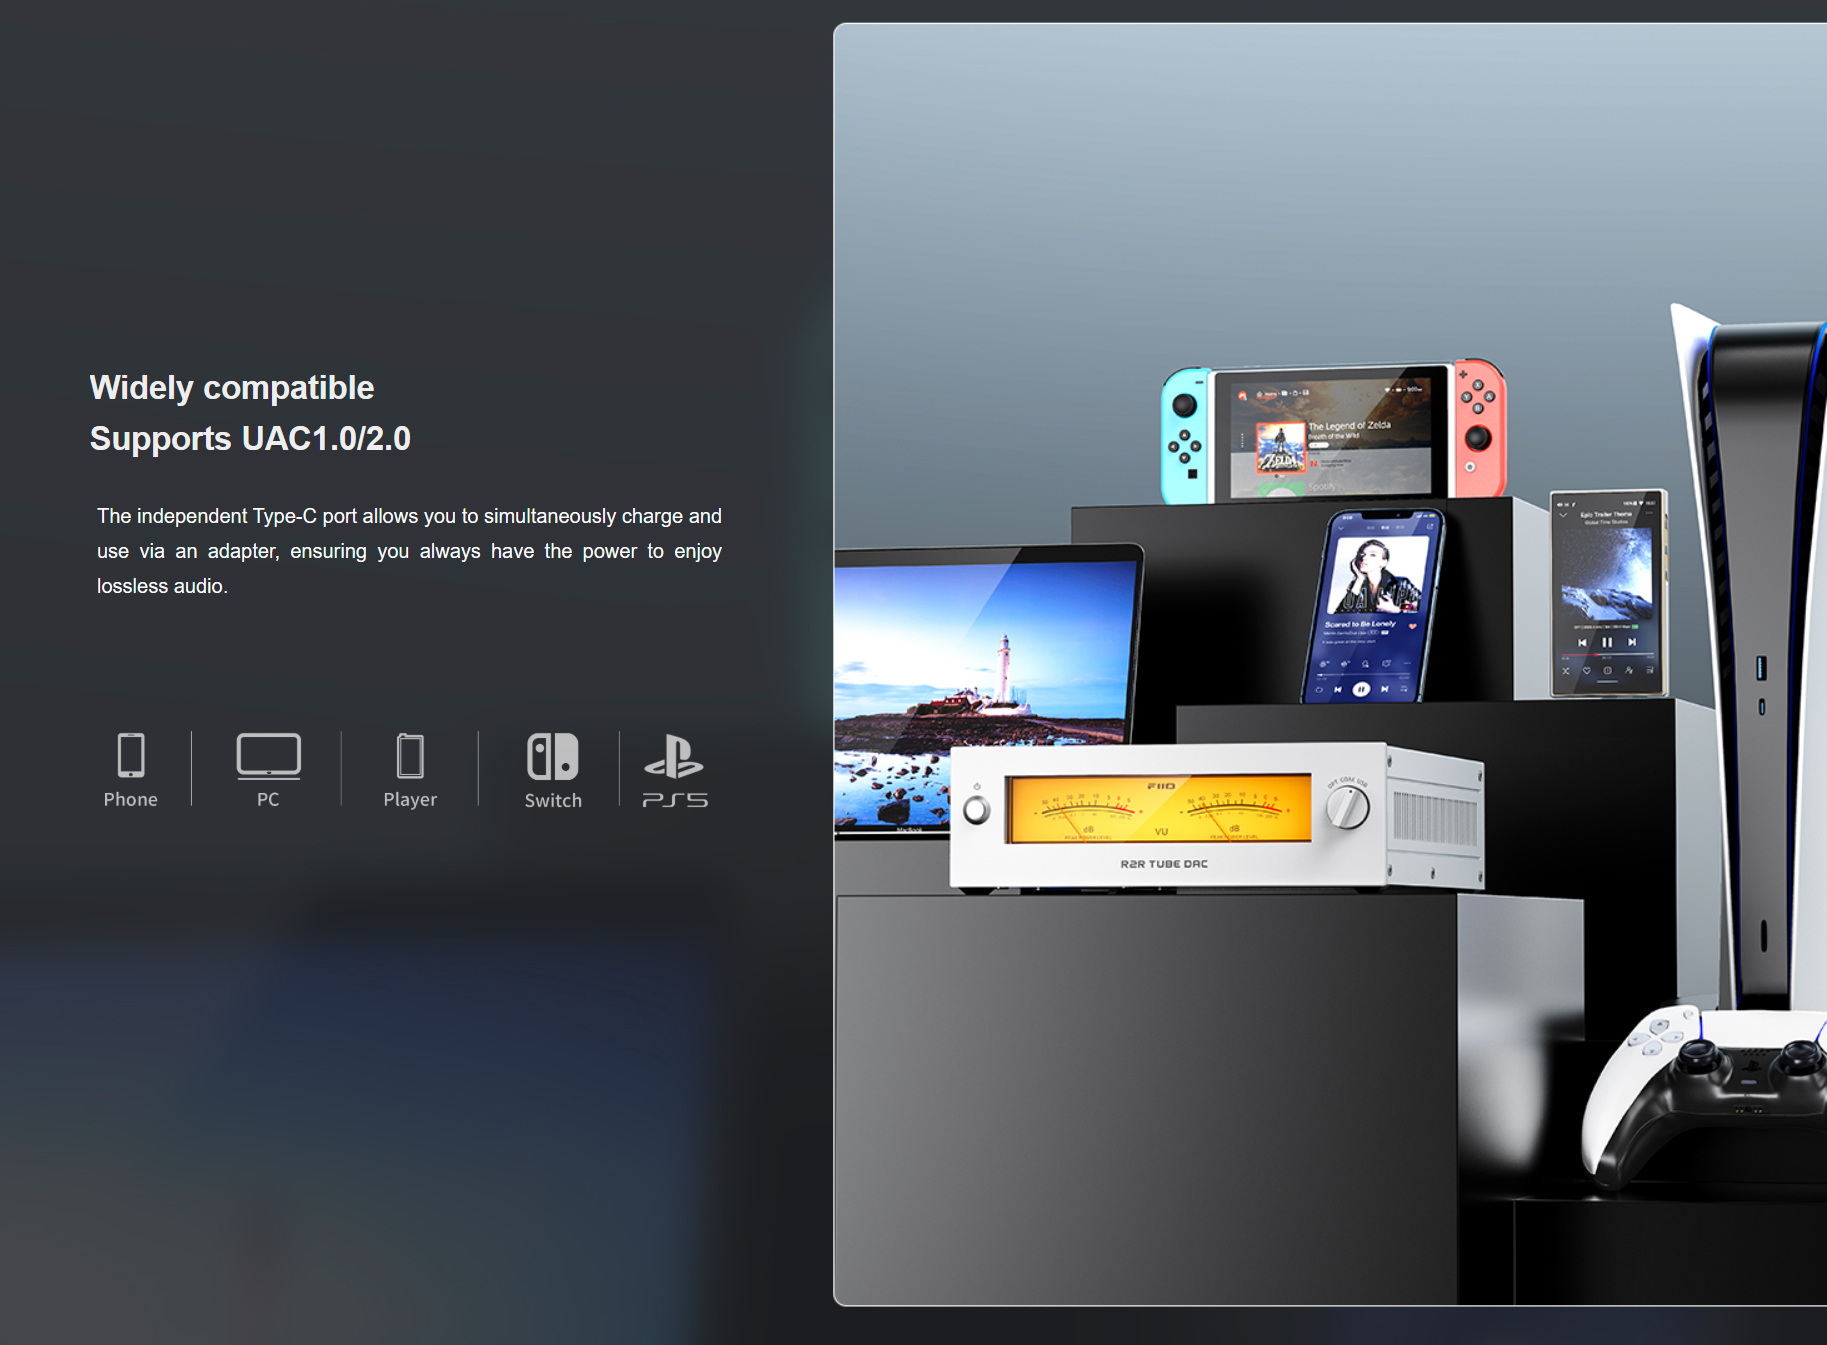Click the blue left Joy-Con controller
The image size is (1827, 1345).
click(x=1186, y=434)
